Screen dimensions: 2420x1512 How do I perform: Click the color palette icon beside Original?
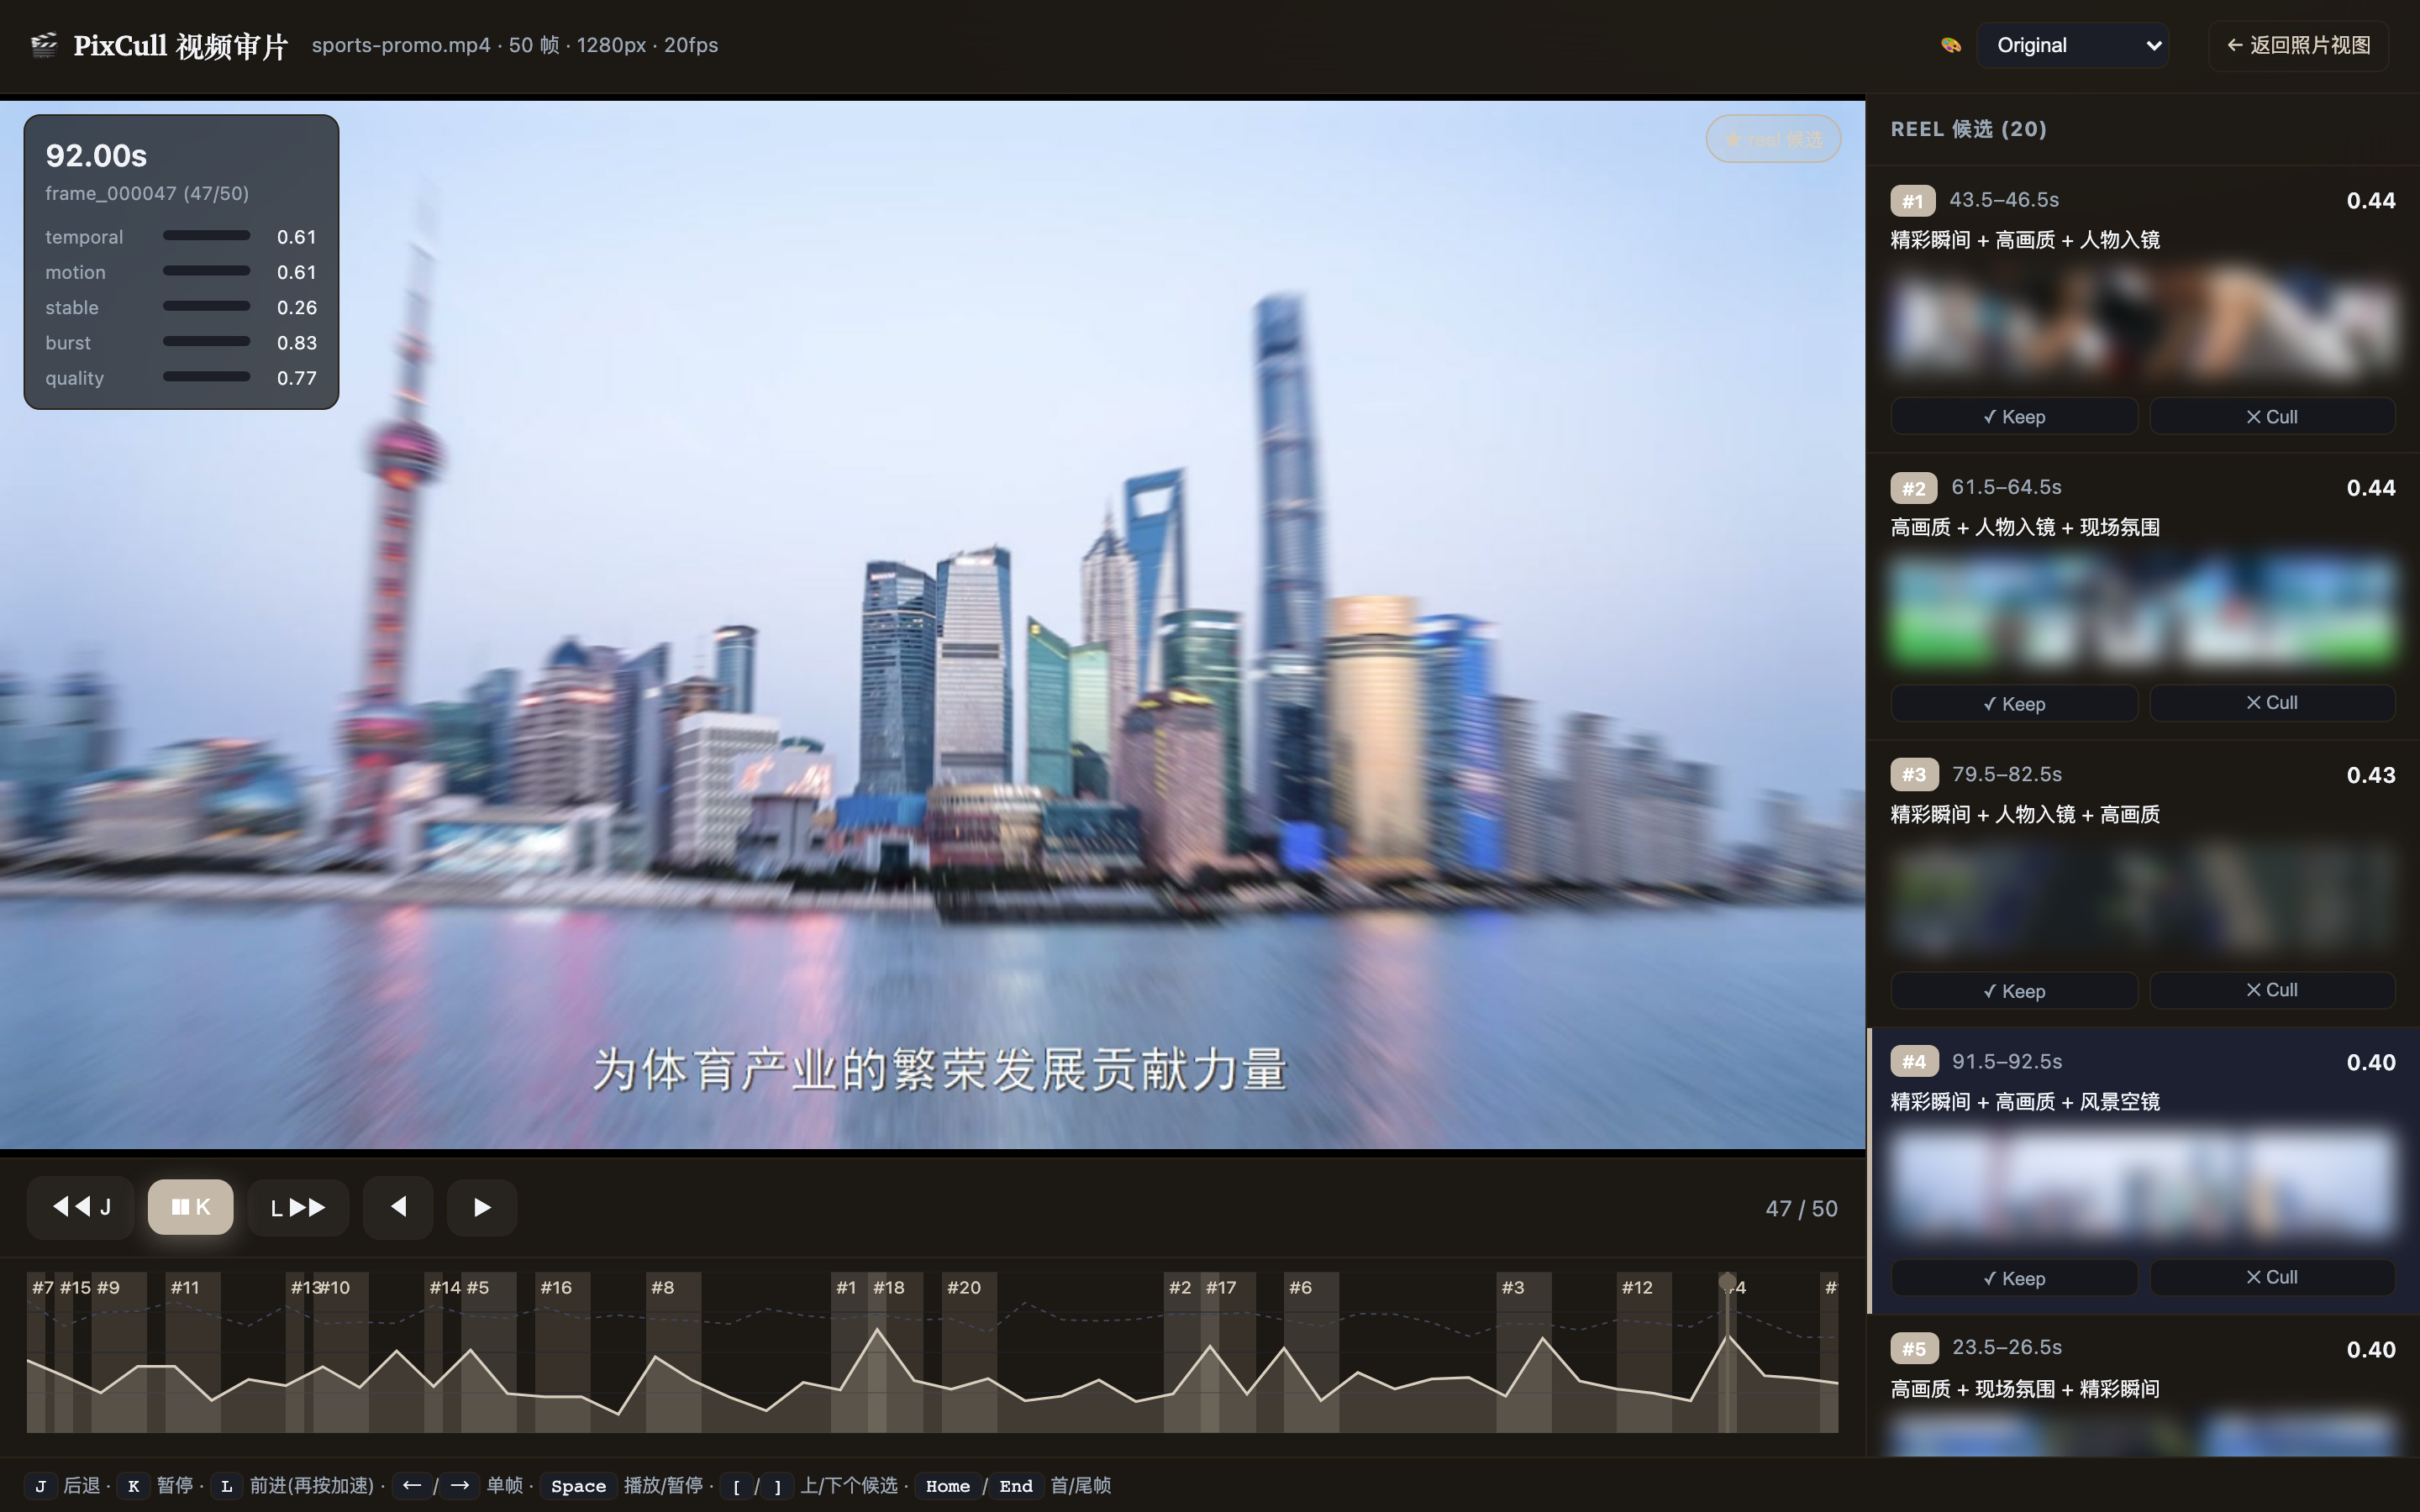pos(1950,45)
